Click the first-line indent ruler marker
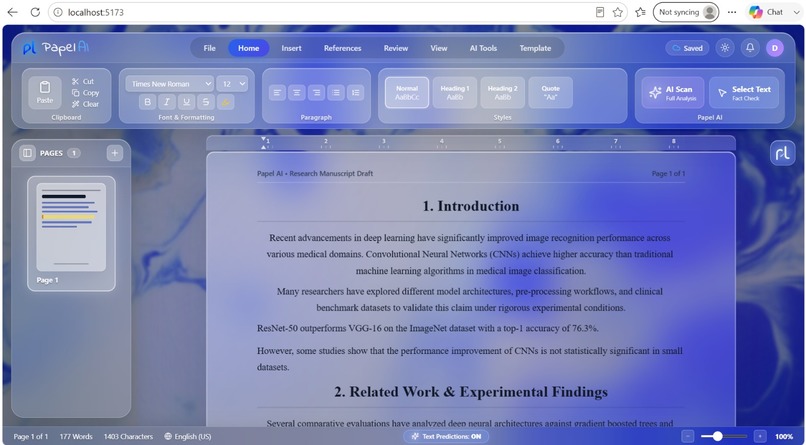Viewport: 806px width, 445px height. (263, 139)
